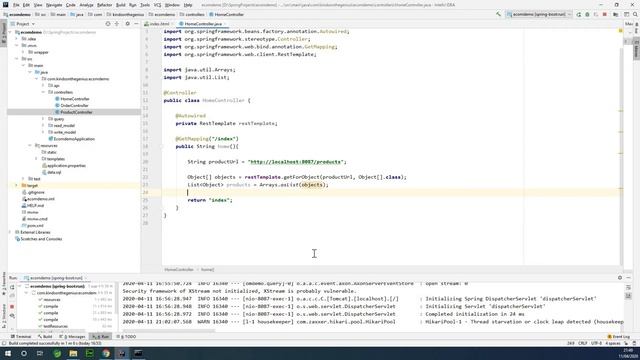Screen dimensions: 640x360
Task: Expand the read_model package node
Action: tap(43, 125)
